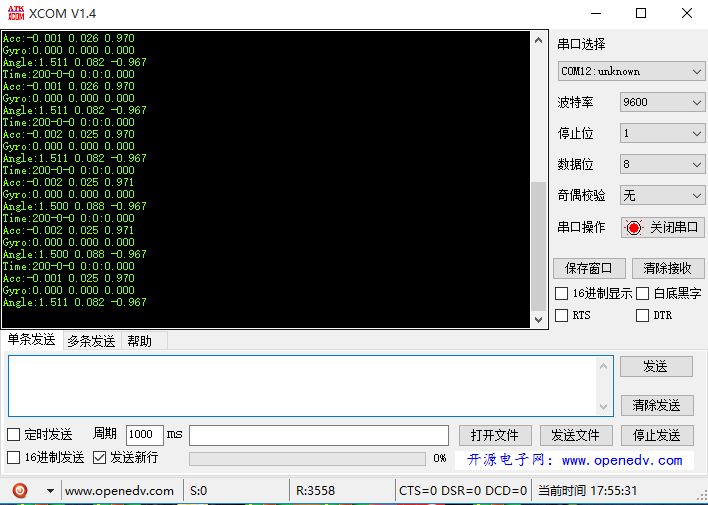Enable the 16进制发送 checkbox

point(14,458)
